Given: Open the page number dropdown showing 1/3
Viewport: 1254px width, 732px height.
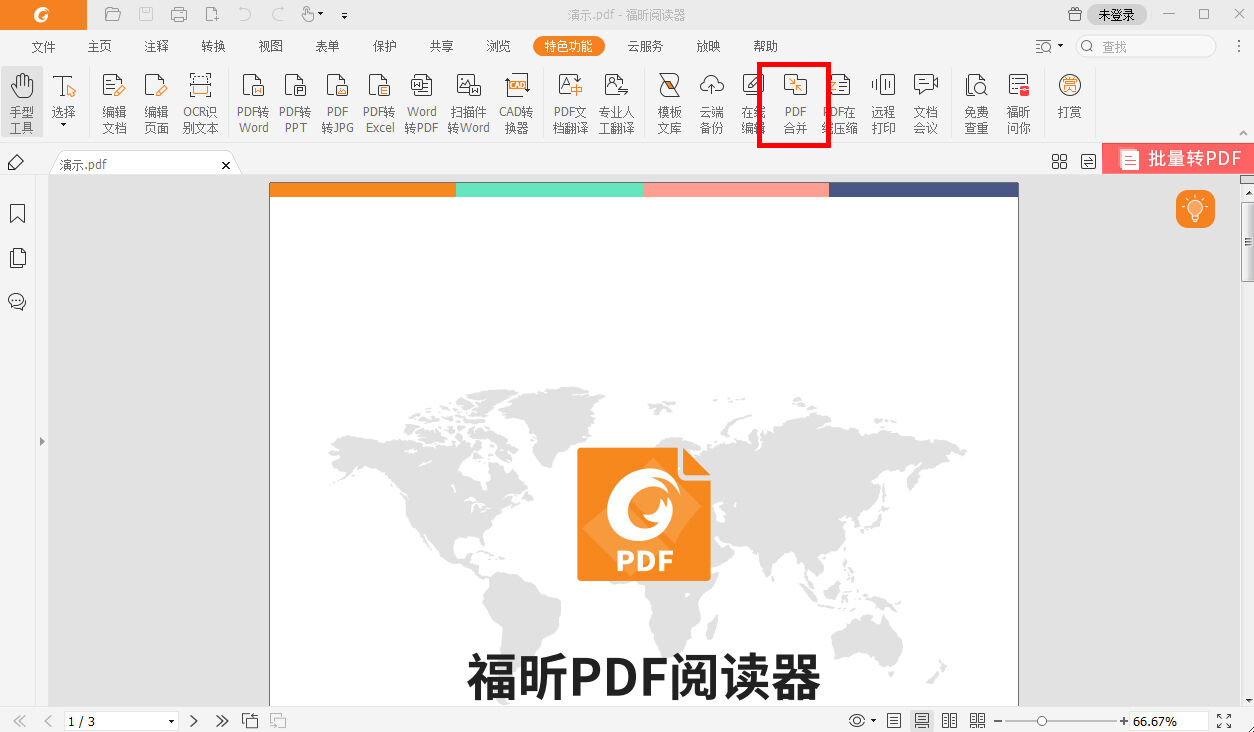Looking at the screenshot, I should coord(170,720).
